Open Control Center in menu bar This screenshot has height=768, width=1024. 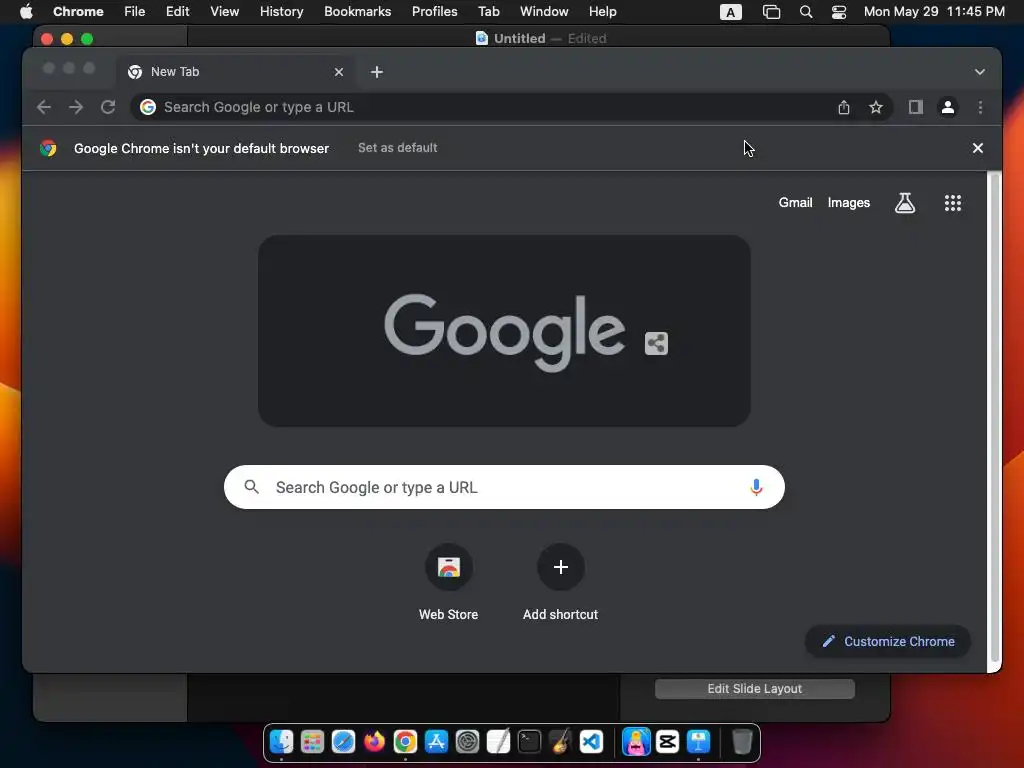coord(839,12)
